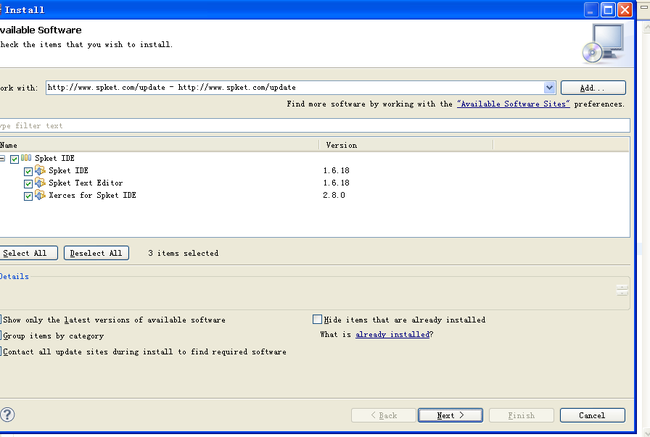650x437 pixels.
Task: Click the Deselect All button
Action: (x=96, y=253)
